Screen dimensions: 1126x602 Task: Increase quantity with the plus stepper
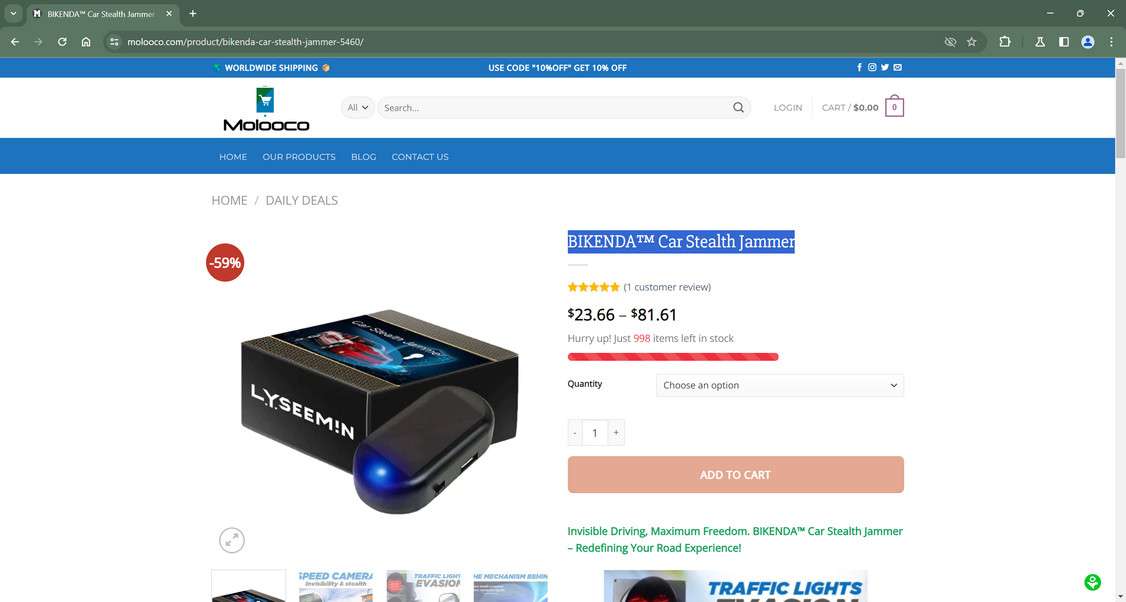pos(616,432)
